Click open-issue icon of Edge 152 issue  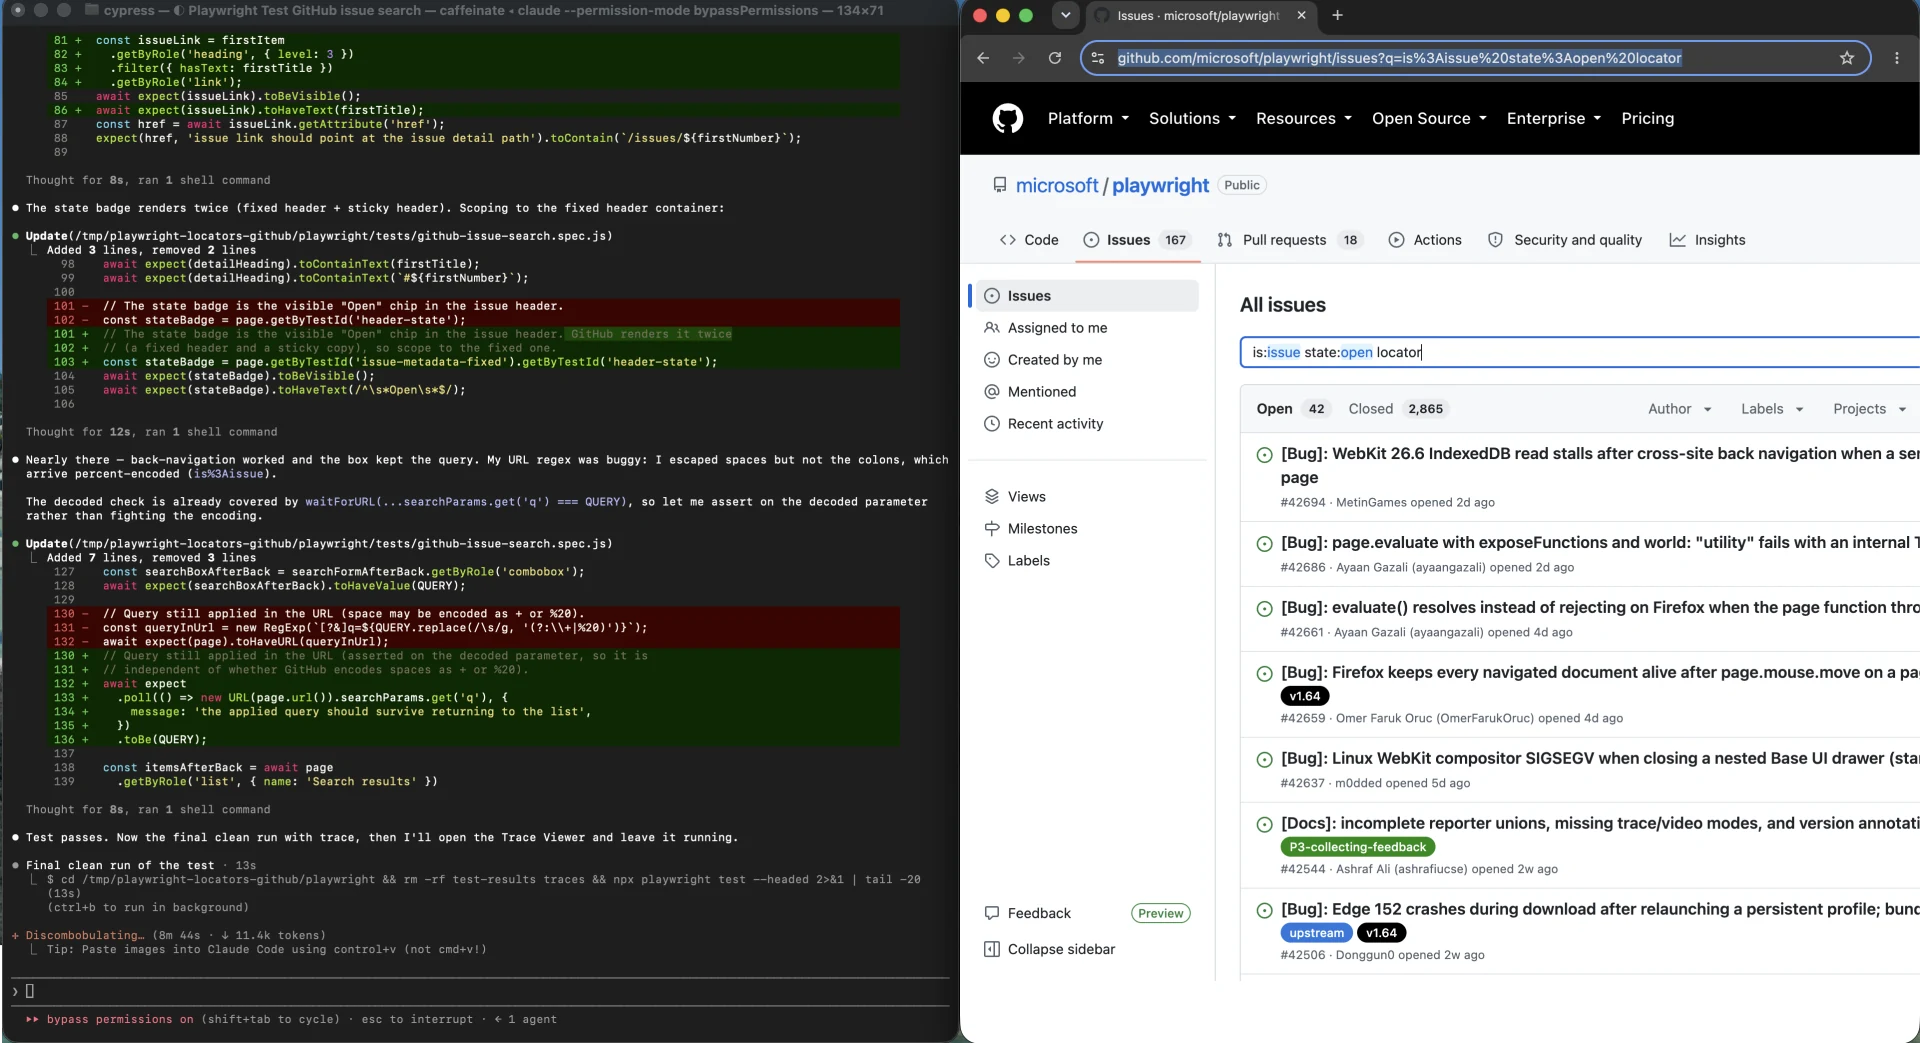[1264, 911]
